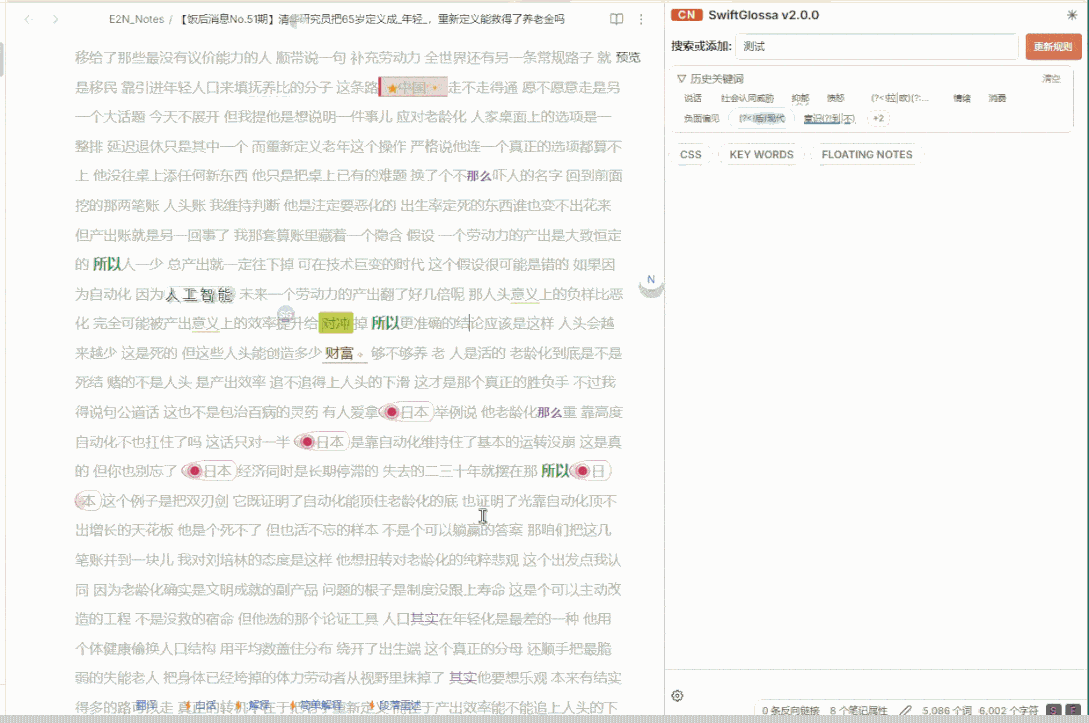Screen dimensions: 1089x723
Task: Click the 日本 tag before 经济同时
Action: [209, 471]
